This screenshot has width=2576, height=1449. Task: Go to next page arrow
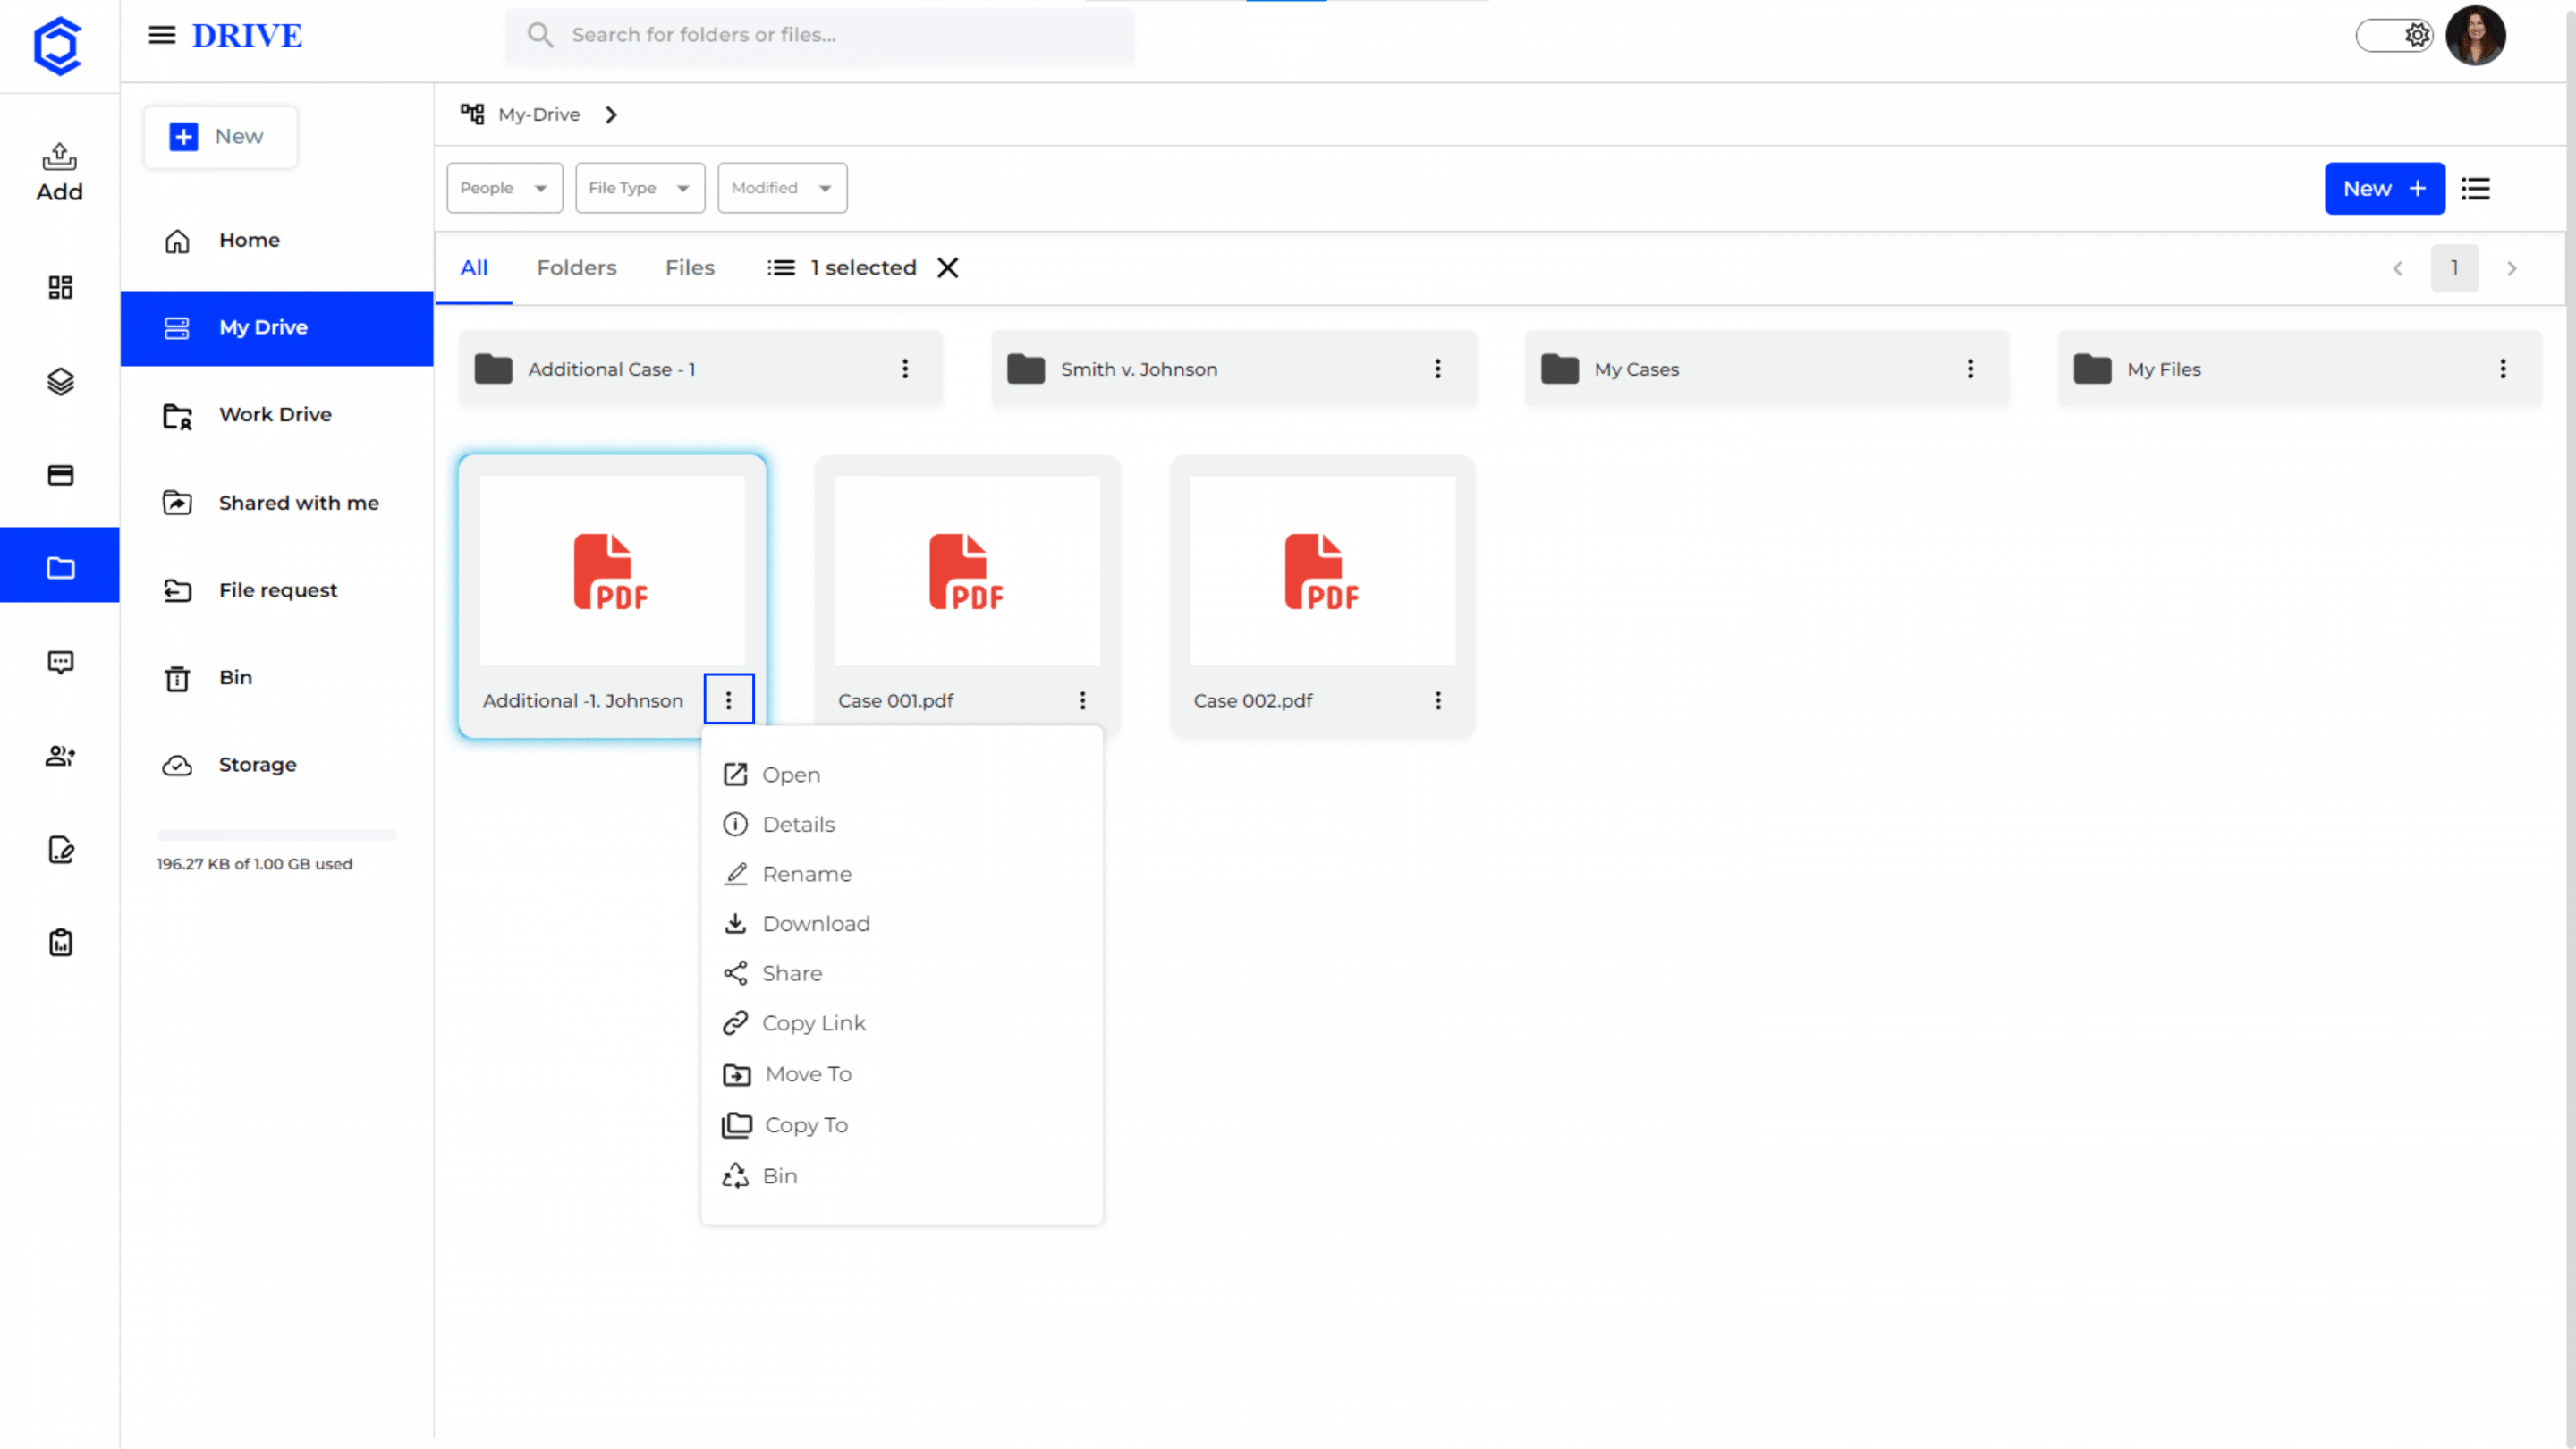point(2512,268)
